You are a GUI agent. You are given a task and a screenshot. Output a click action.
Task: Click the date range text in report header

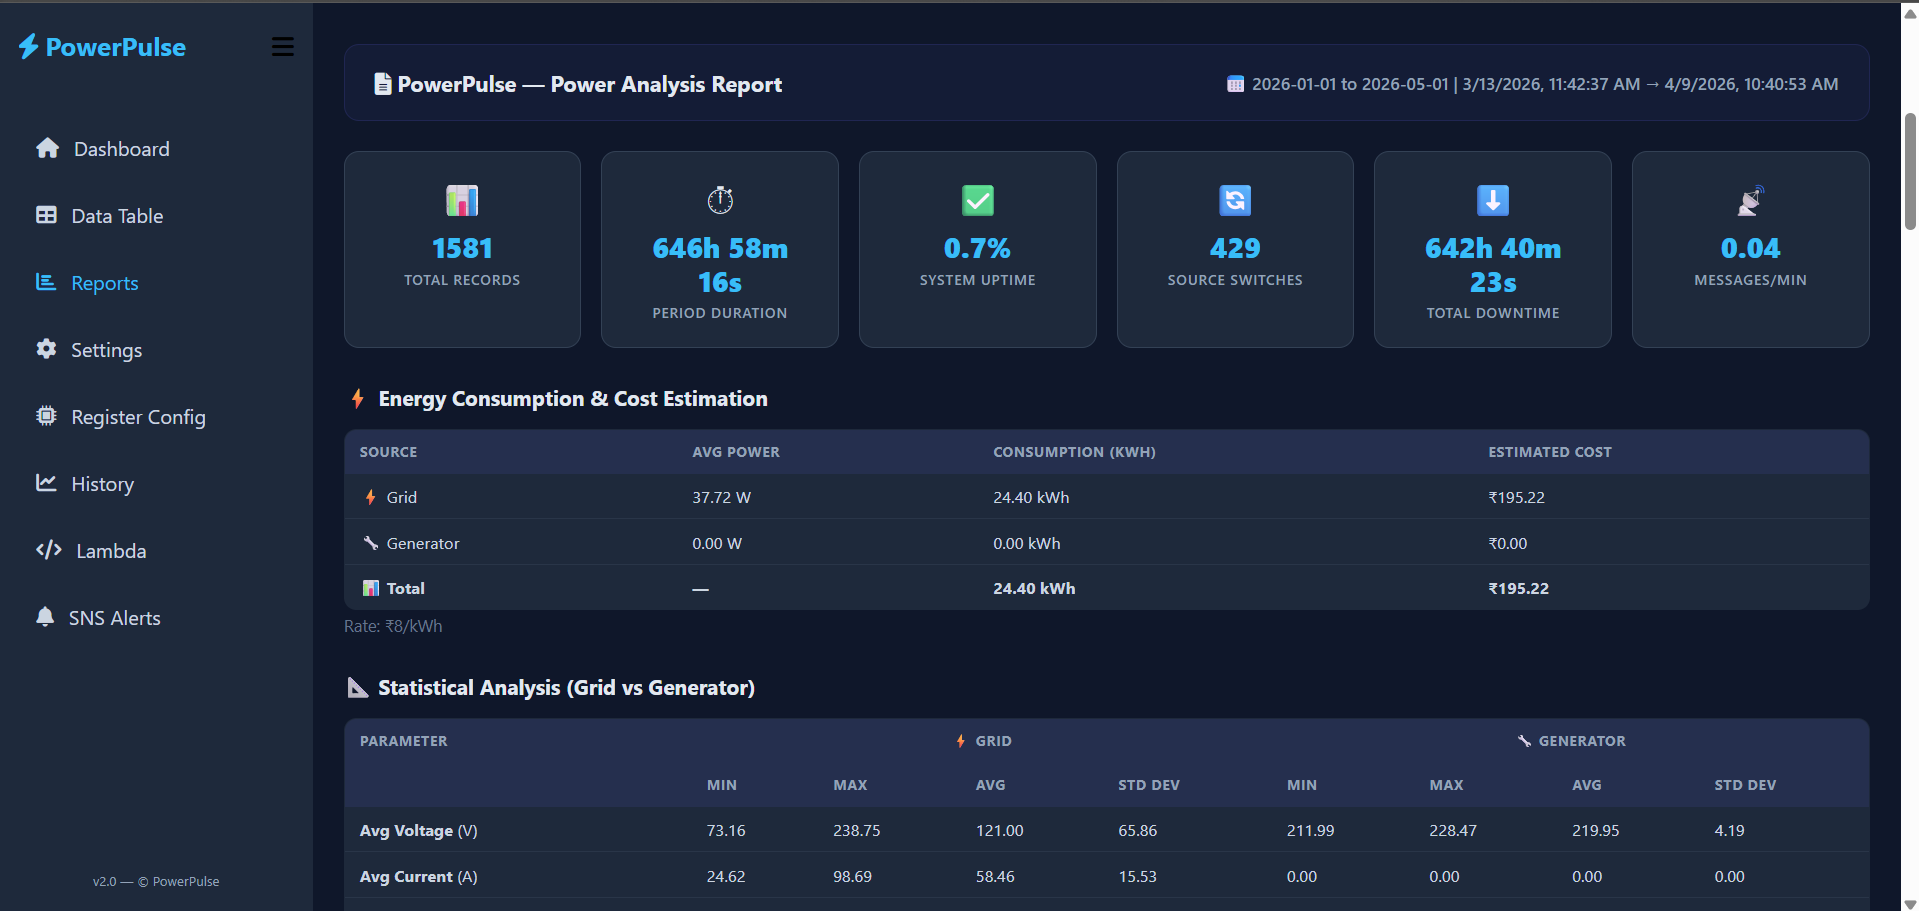1545,84
